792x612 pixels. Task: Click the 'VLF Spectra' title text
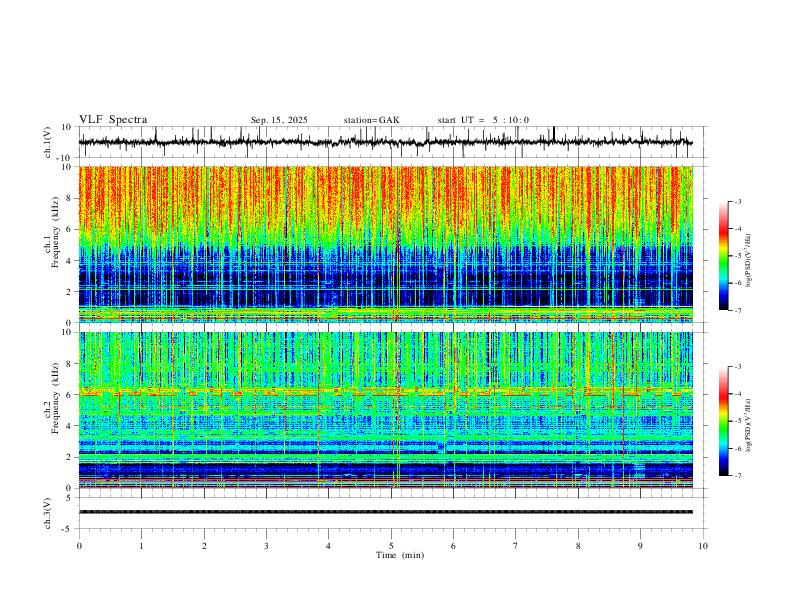point(113,120)
